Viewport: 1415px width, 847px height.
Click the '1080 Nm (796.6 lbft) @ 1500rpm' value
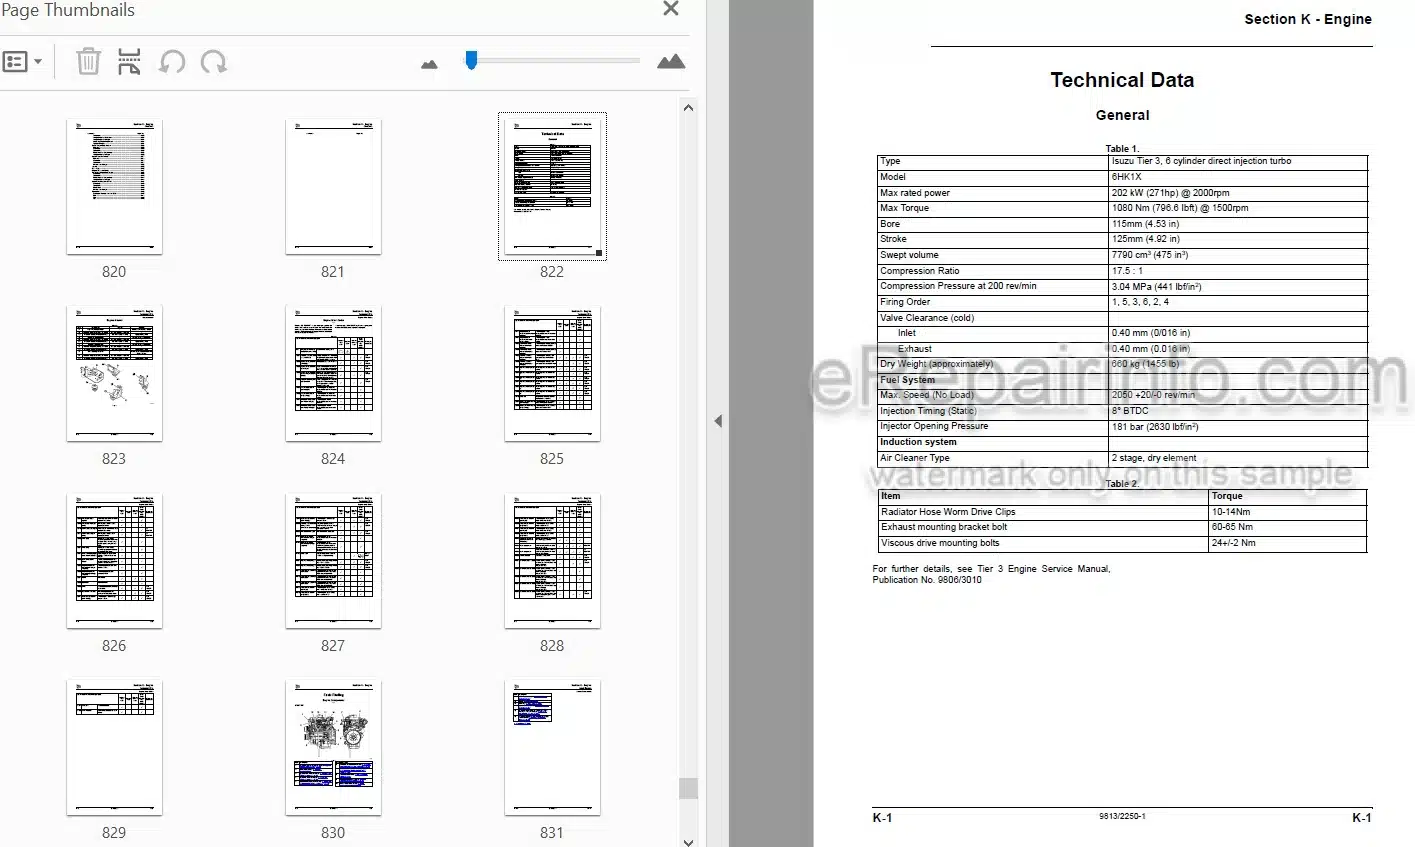[x=1180, y=208]
